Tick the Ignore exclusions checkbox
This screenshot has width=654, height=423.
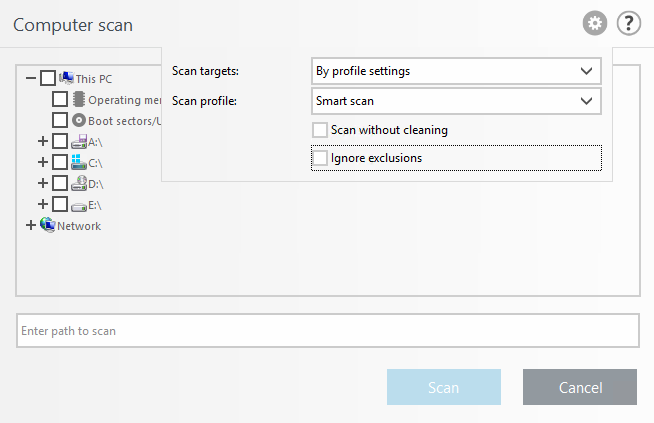(320, 158)
